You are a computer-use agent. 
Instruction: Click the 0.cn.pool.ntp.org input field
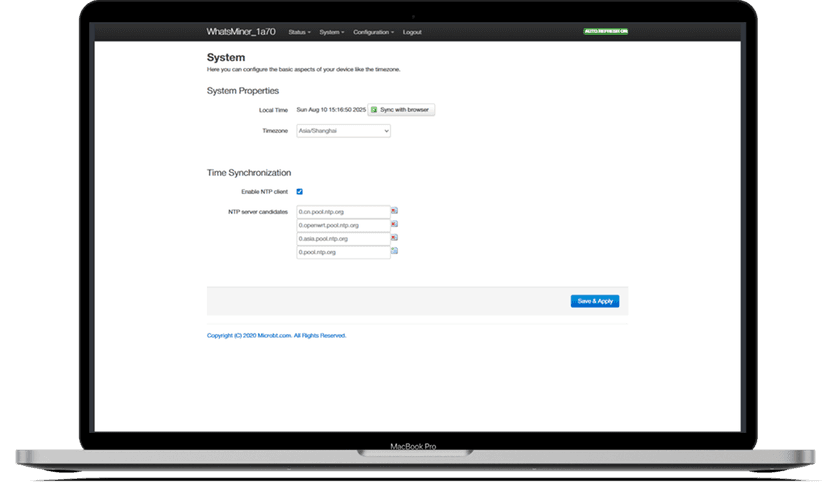tap(342, 212)
